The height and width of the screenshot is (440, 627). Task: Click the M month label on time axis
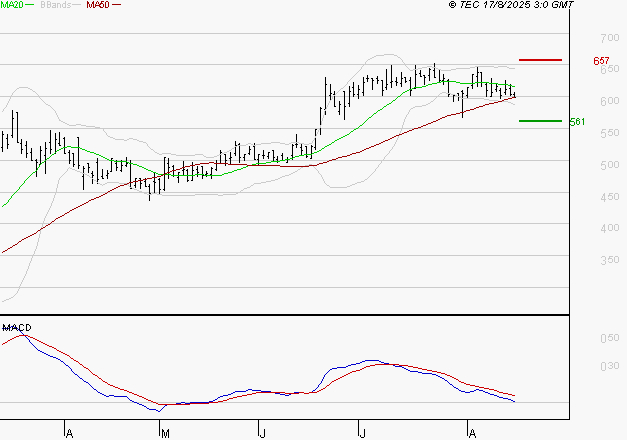pyautogui.click(x=165, y=433)
